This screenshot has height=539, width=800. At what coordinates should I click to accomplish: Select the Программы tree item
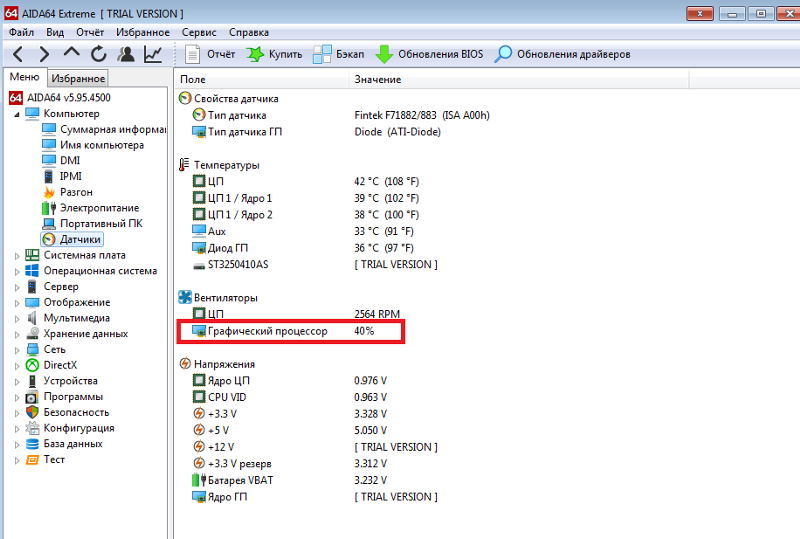coord(64,397)
